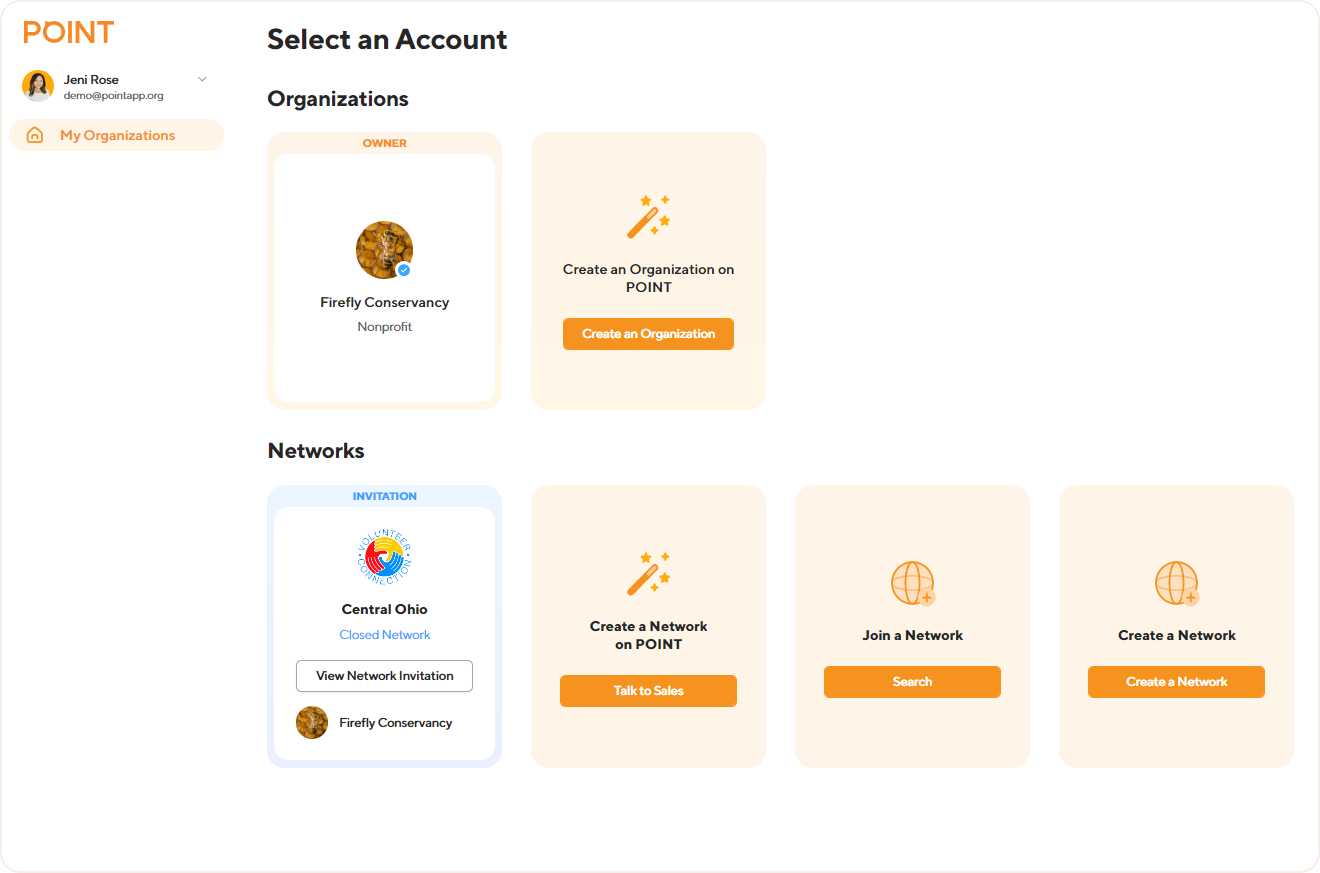This screenshot has width=1320, height=873.
Task: Open Create an Organization
Action: click(x=648, y=333)
